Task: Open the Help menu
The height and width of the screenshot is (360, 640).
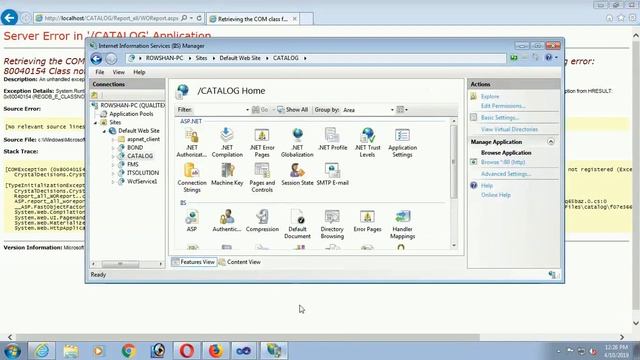Action: click(139, 72)
